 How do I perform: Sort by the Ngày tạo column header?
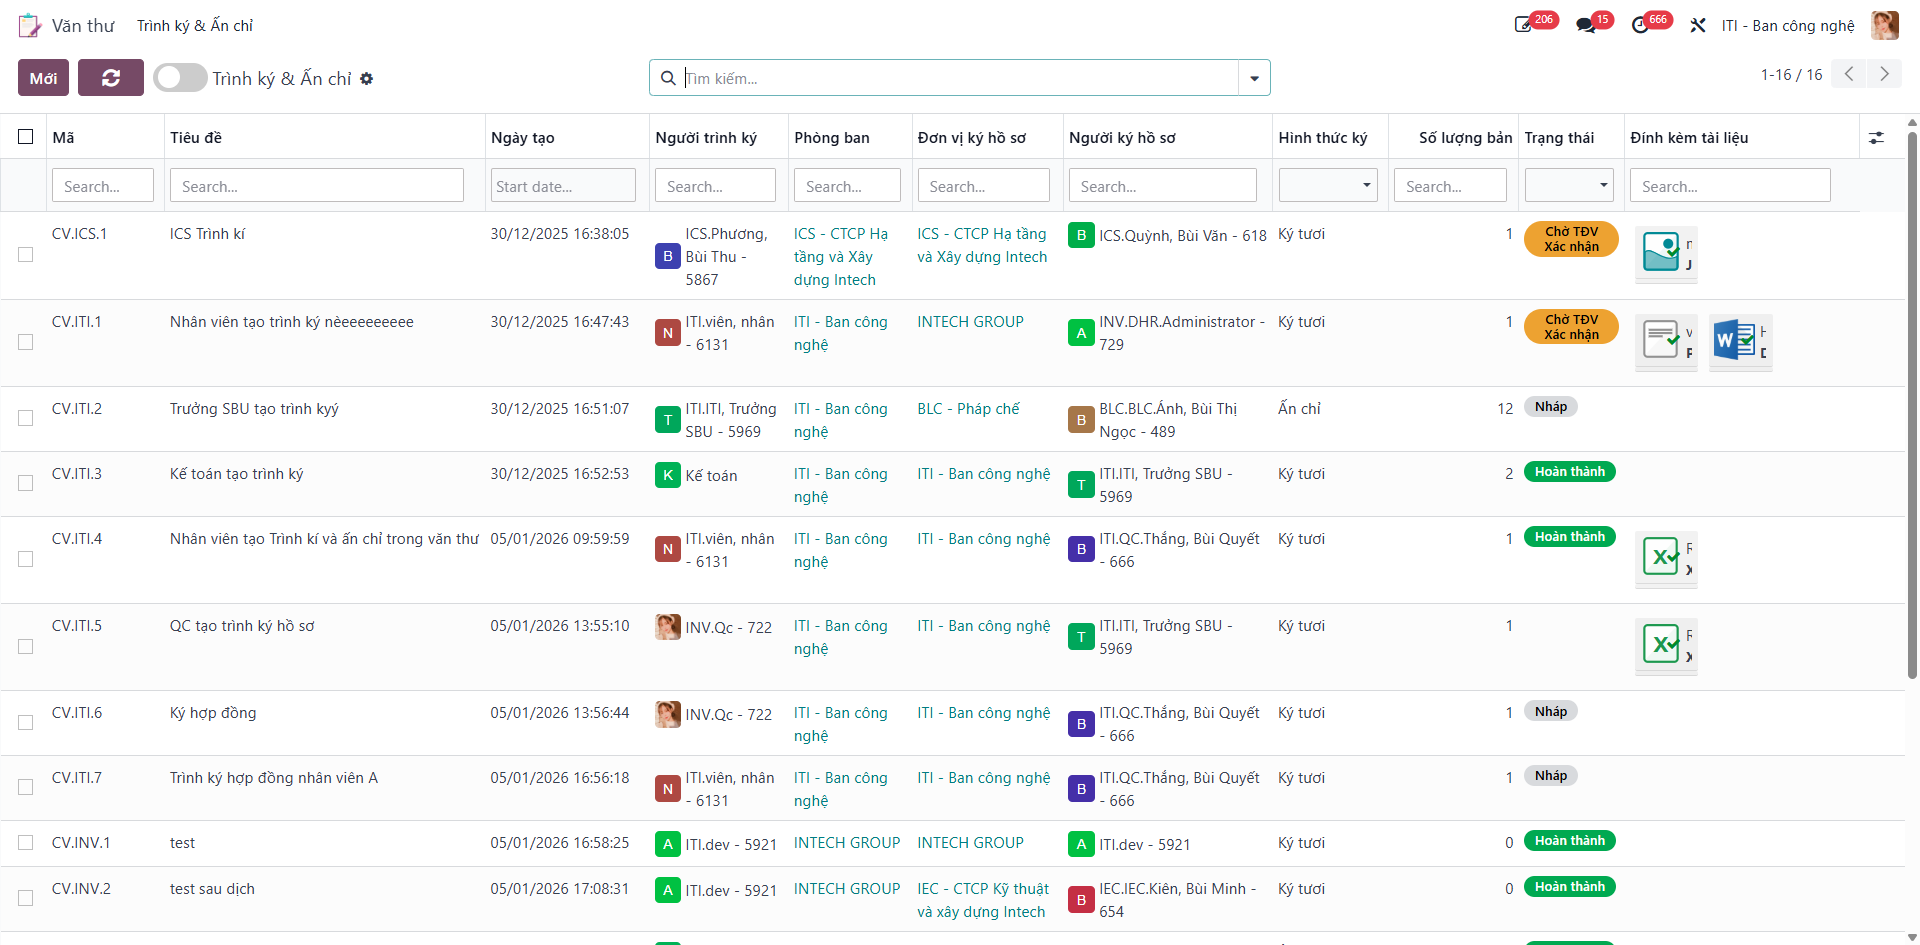pyautogui.click(x=523, y=138)
